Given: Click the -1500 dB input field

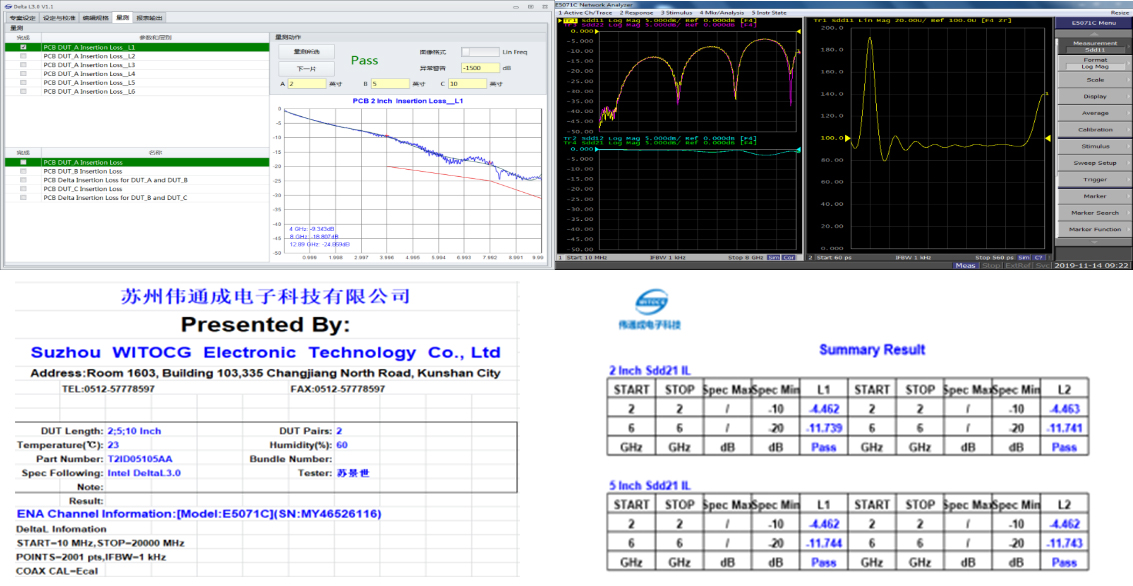Looking at the screenshot, I should 480,68.
